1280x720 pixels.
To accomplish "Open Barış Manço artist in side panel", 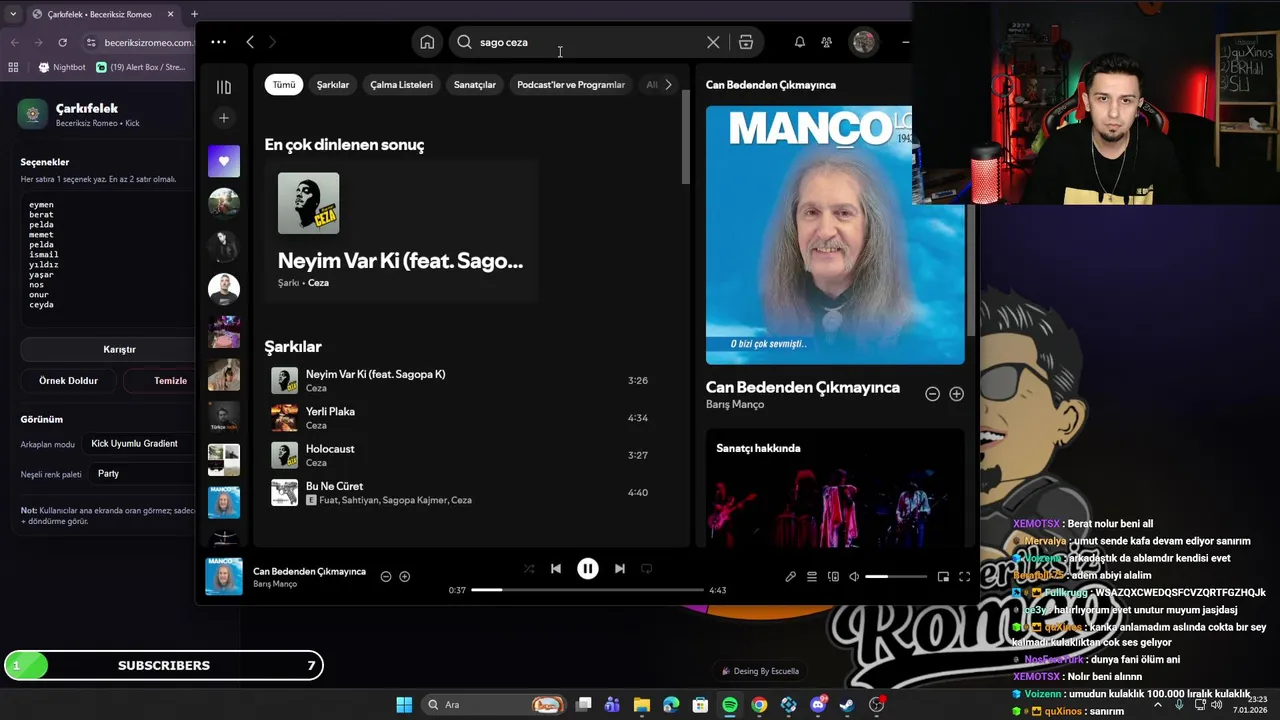I will point(735,404).
